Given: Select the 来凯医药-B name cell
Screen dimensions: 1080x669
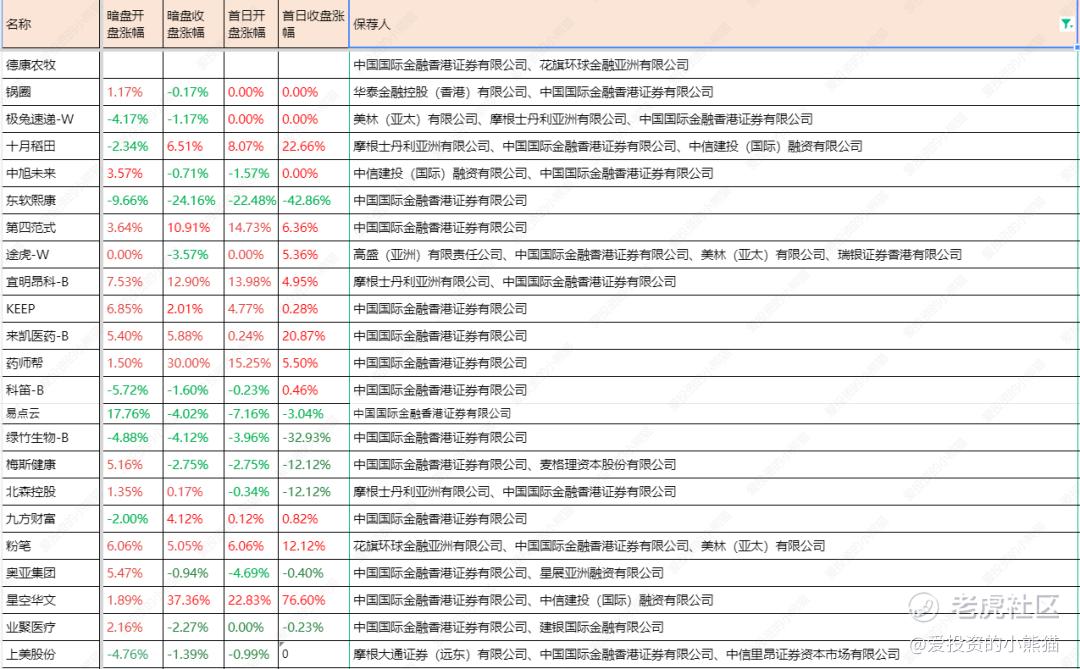Looking at the screenshot, I should (52, 336).
